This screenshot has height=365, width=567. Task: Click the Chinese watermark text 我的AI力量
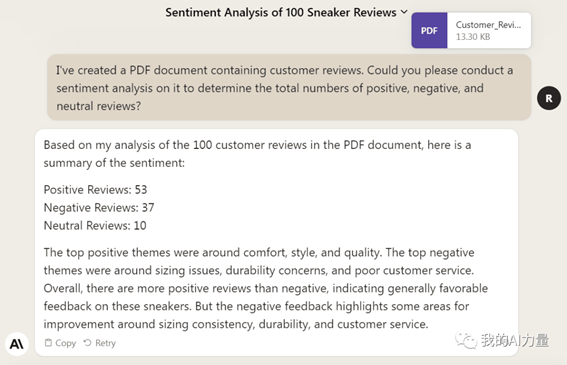click(x=515, y=340)
